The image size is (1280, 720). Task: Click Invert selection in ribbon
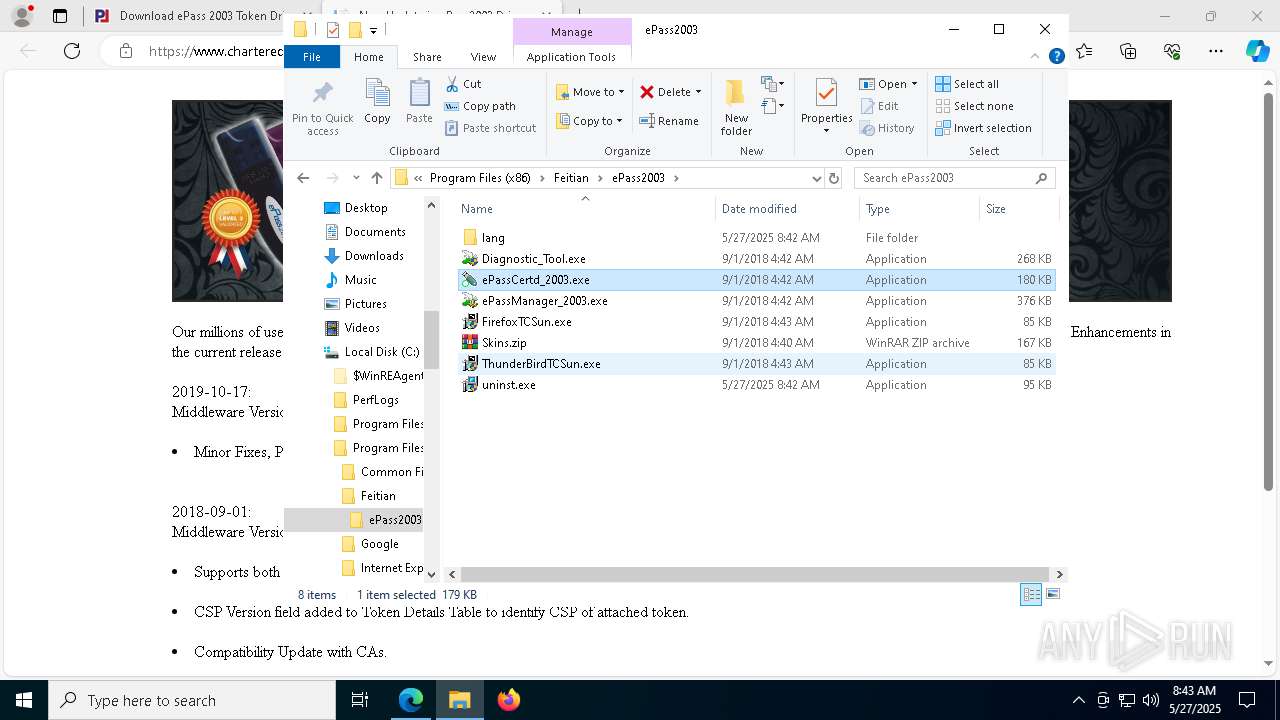983,128
